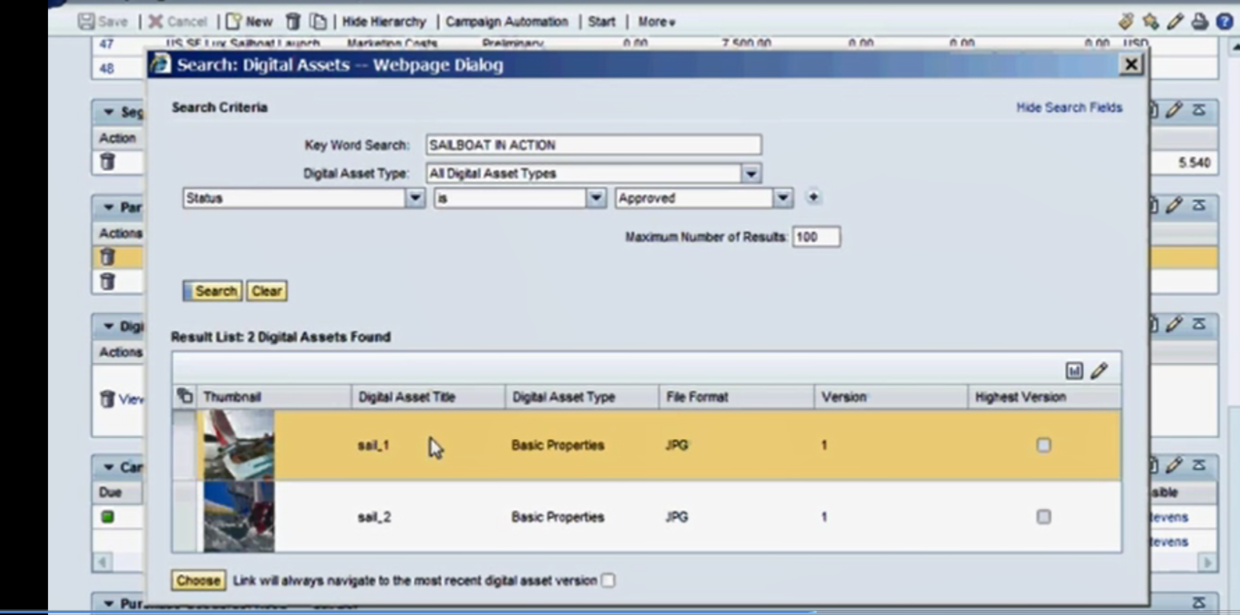Click the pencil icon in the top-right toolbar
The image size is (1240, 615).
pyautogui.click(x=1175, y=21)
